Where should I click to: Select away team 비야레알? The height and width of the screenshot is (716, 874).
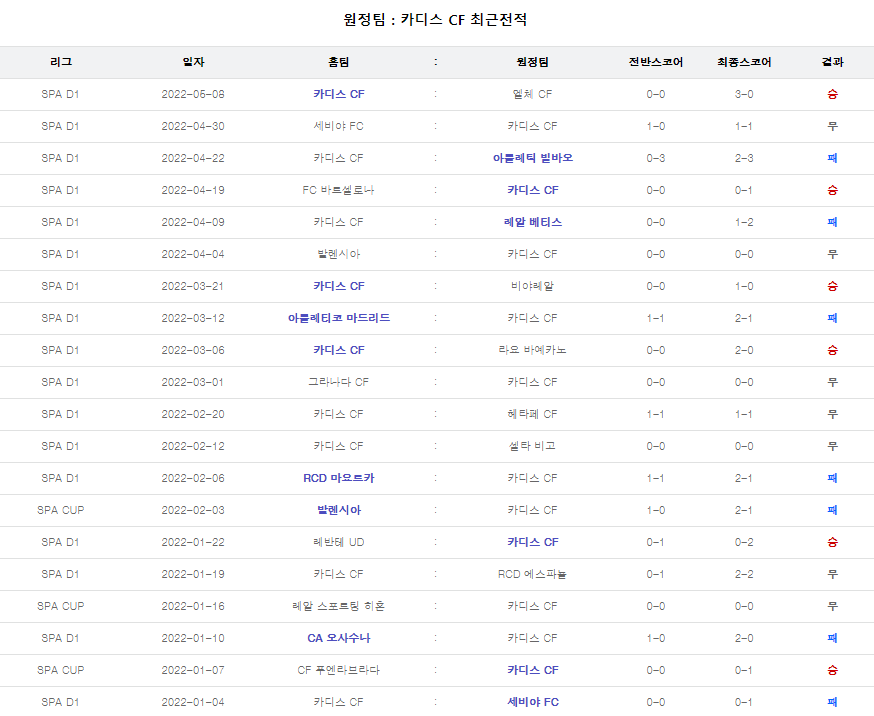(532, 286)
